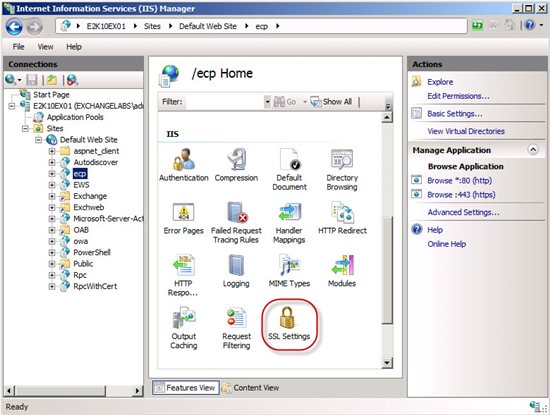Open Request Filtering feature
The image size is (550, 415).
point(236,328)
